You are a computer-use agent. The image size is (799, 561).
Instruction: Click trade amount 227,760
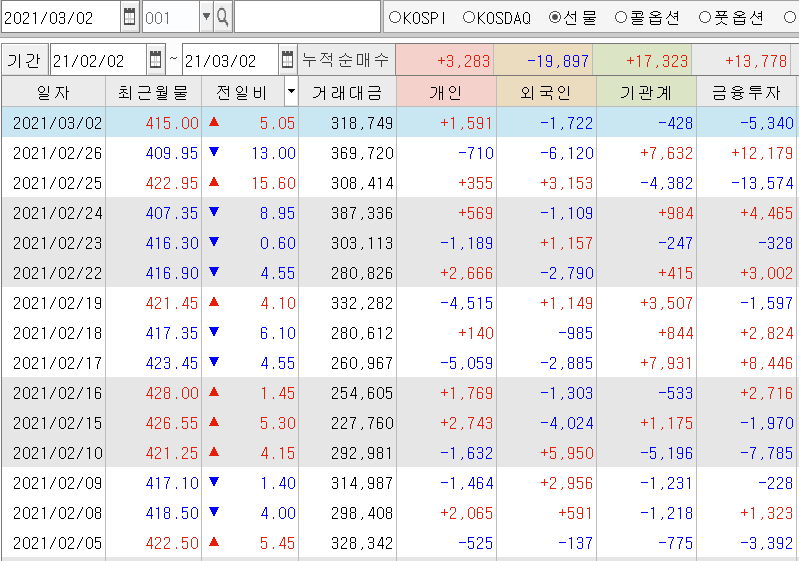[362, 423]
